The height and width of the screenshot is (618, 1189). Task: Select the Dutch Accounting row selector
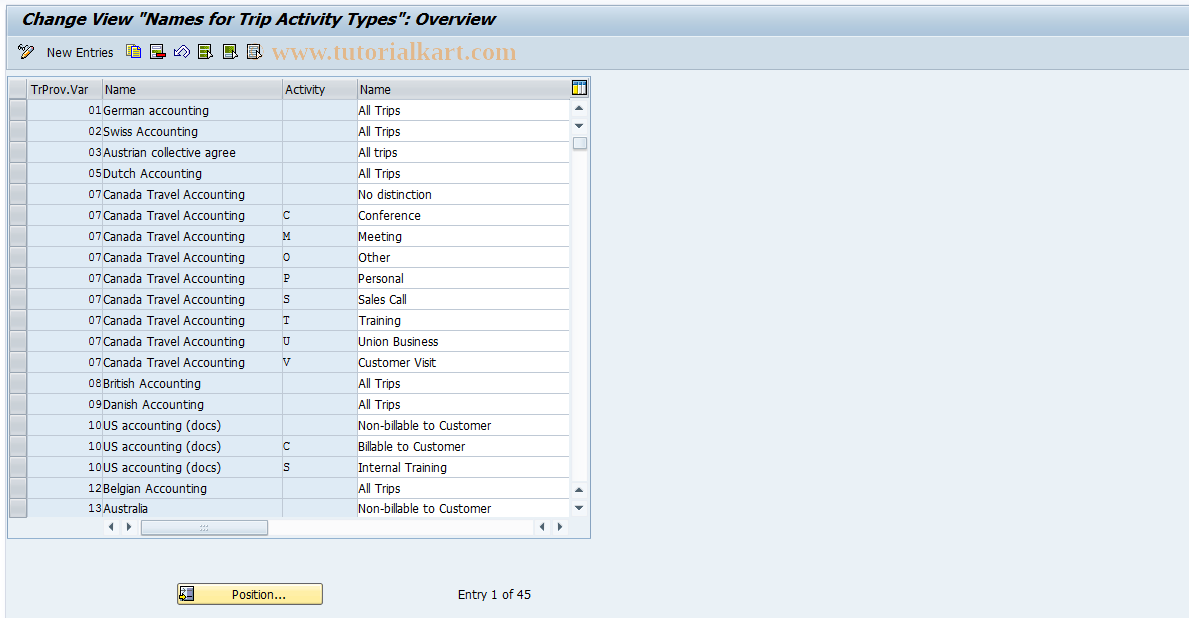[x=18, y=173]
